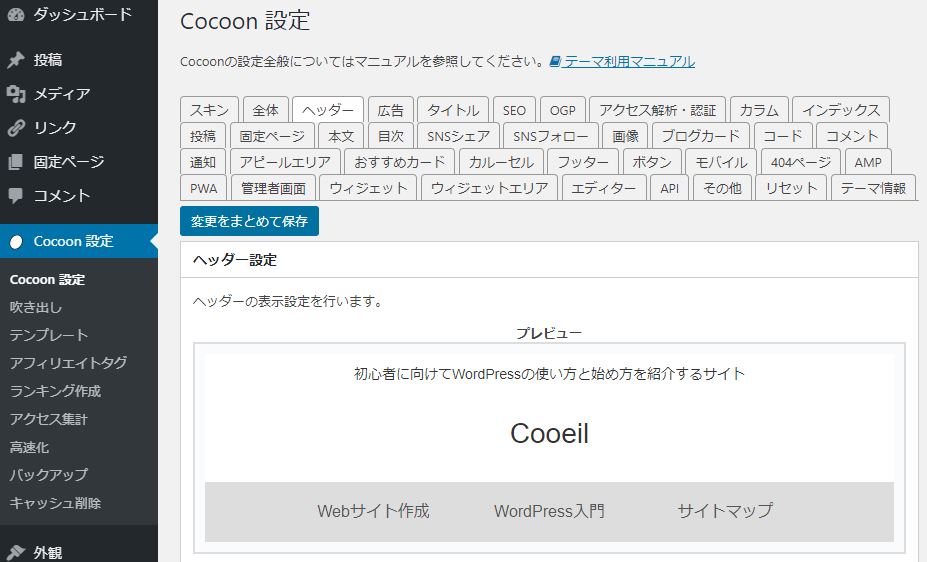This screenshot has width=927, height=562.
Task: Open the 管理者画面 tab
Action: (273, 188)
